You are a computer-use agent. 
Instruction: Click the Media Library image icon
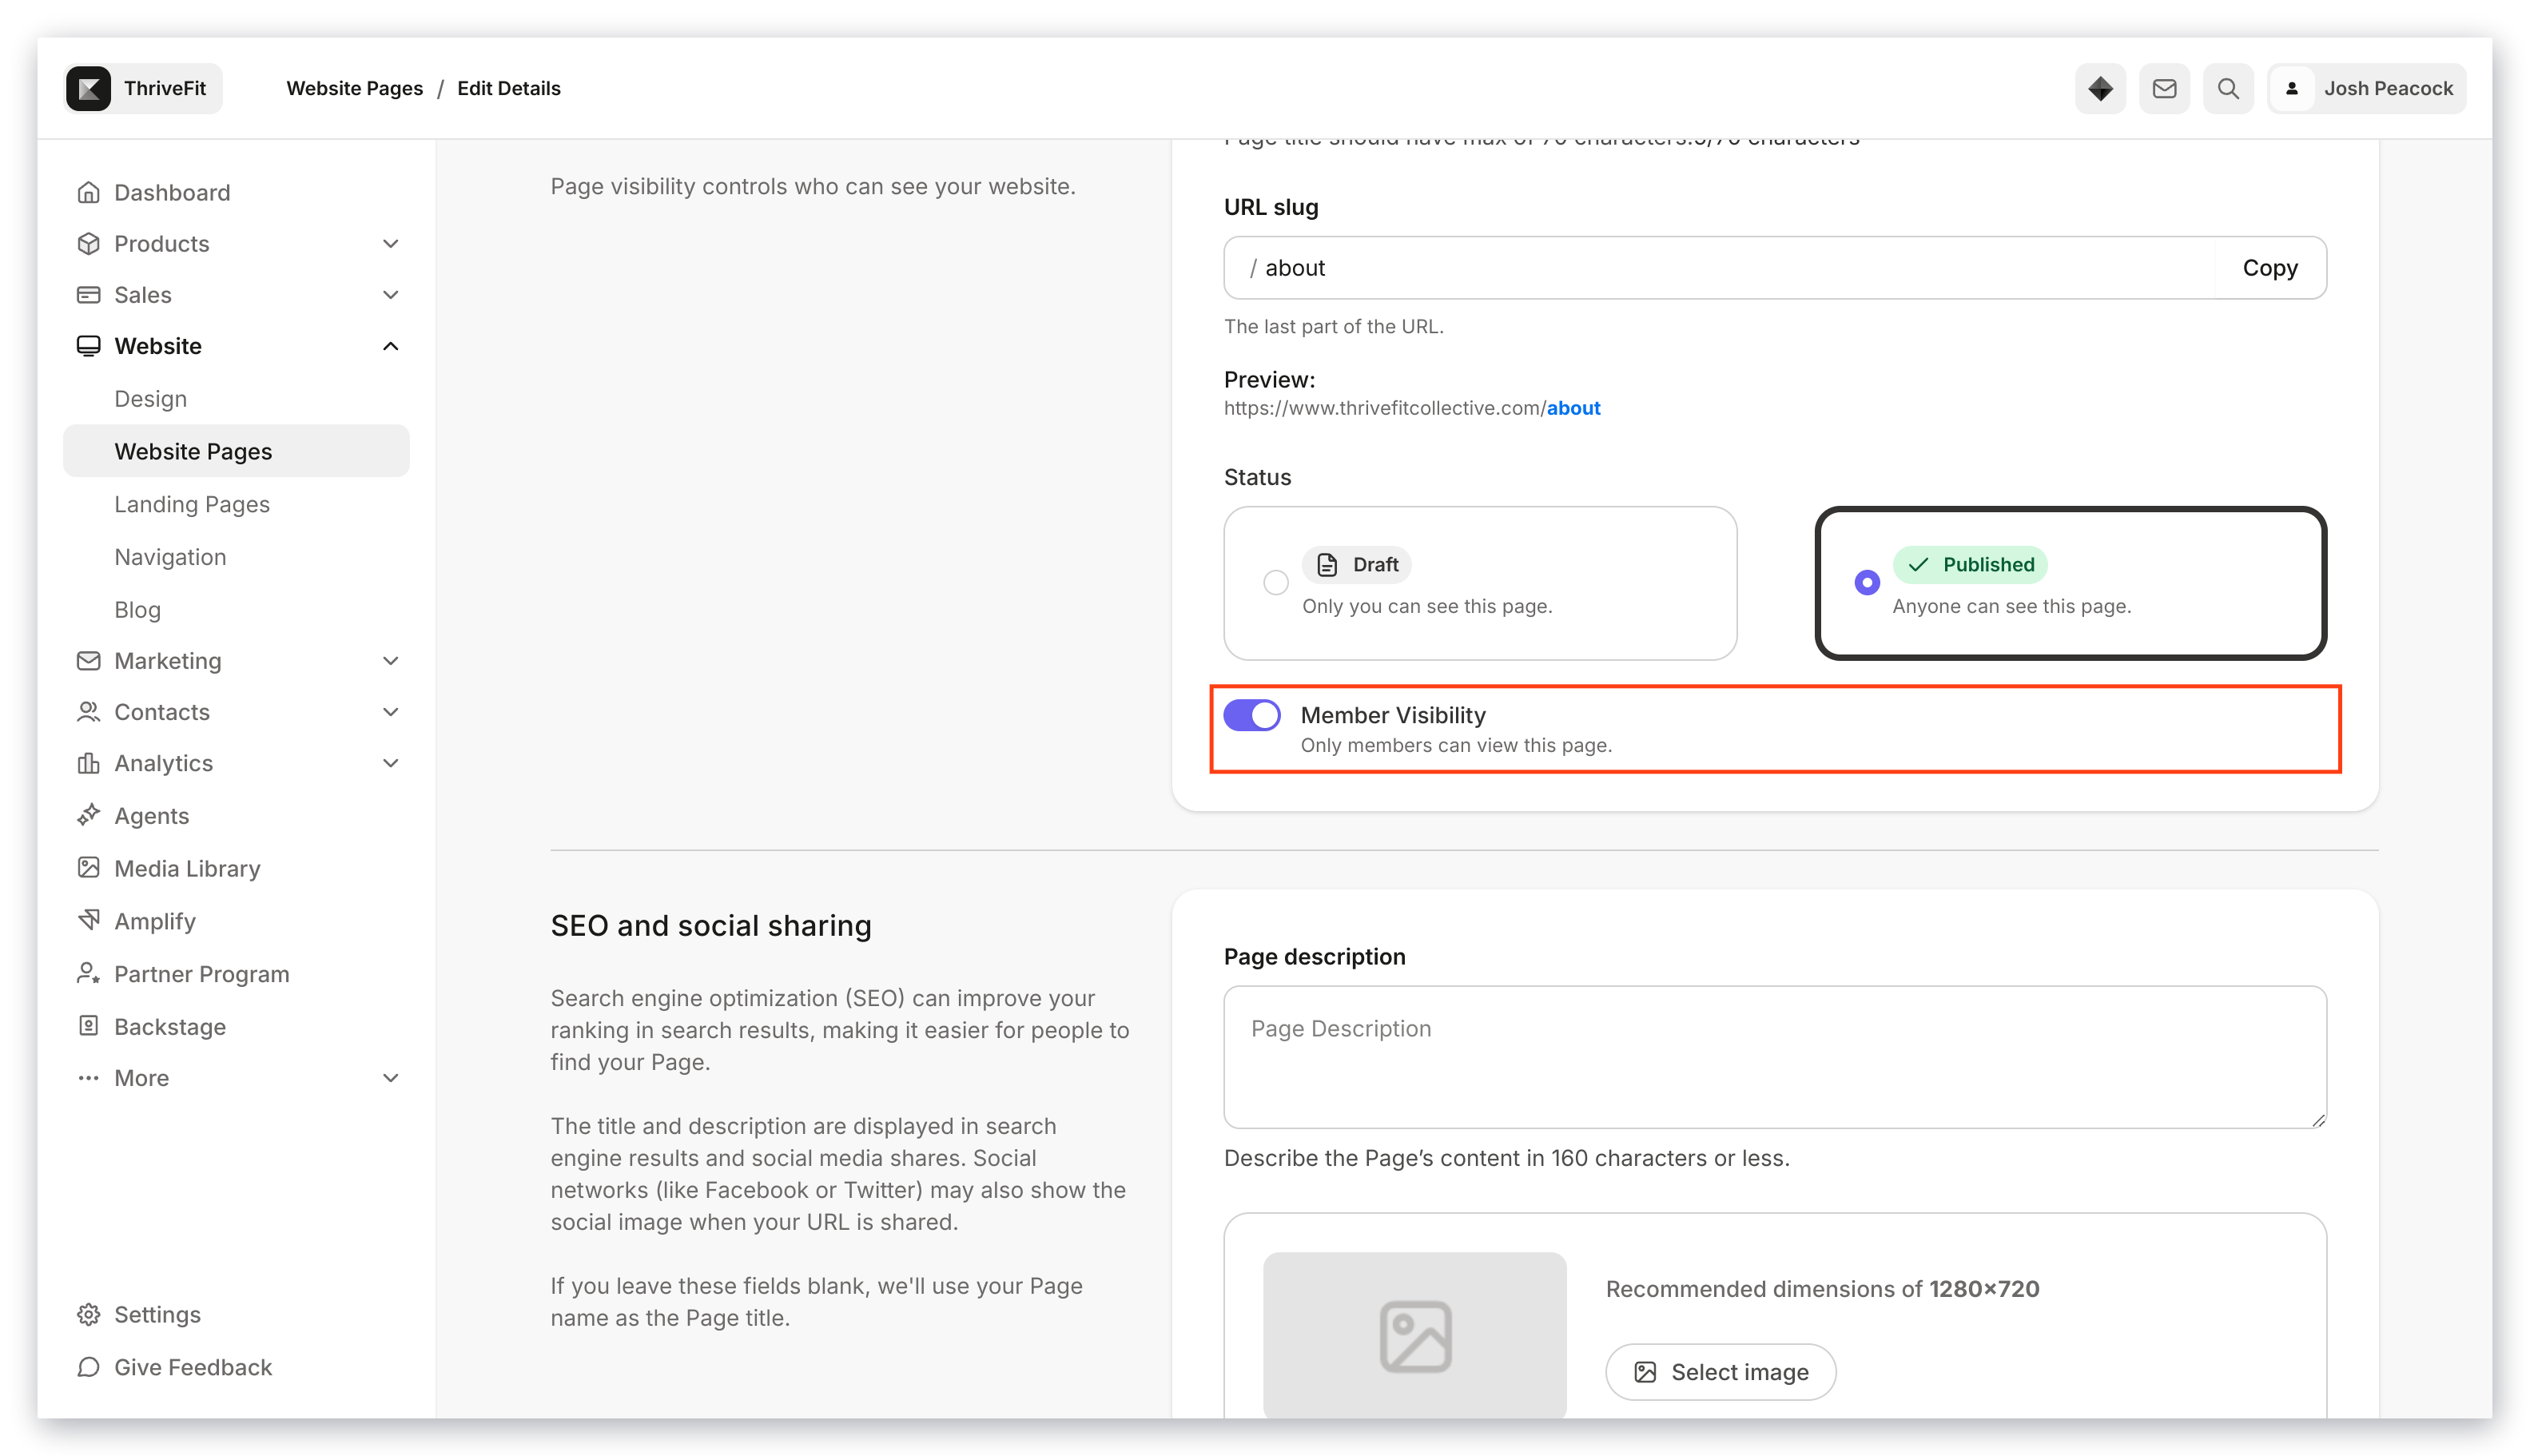coord(89,867)
